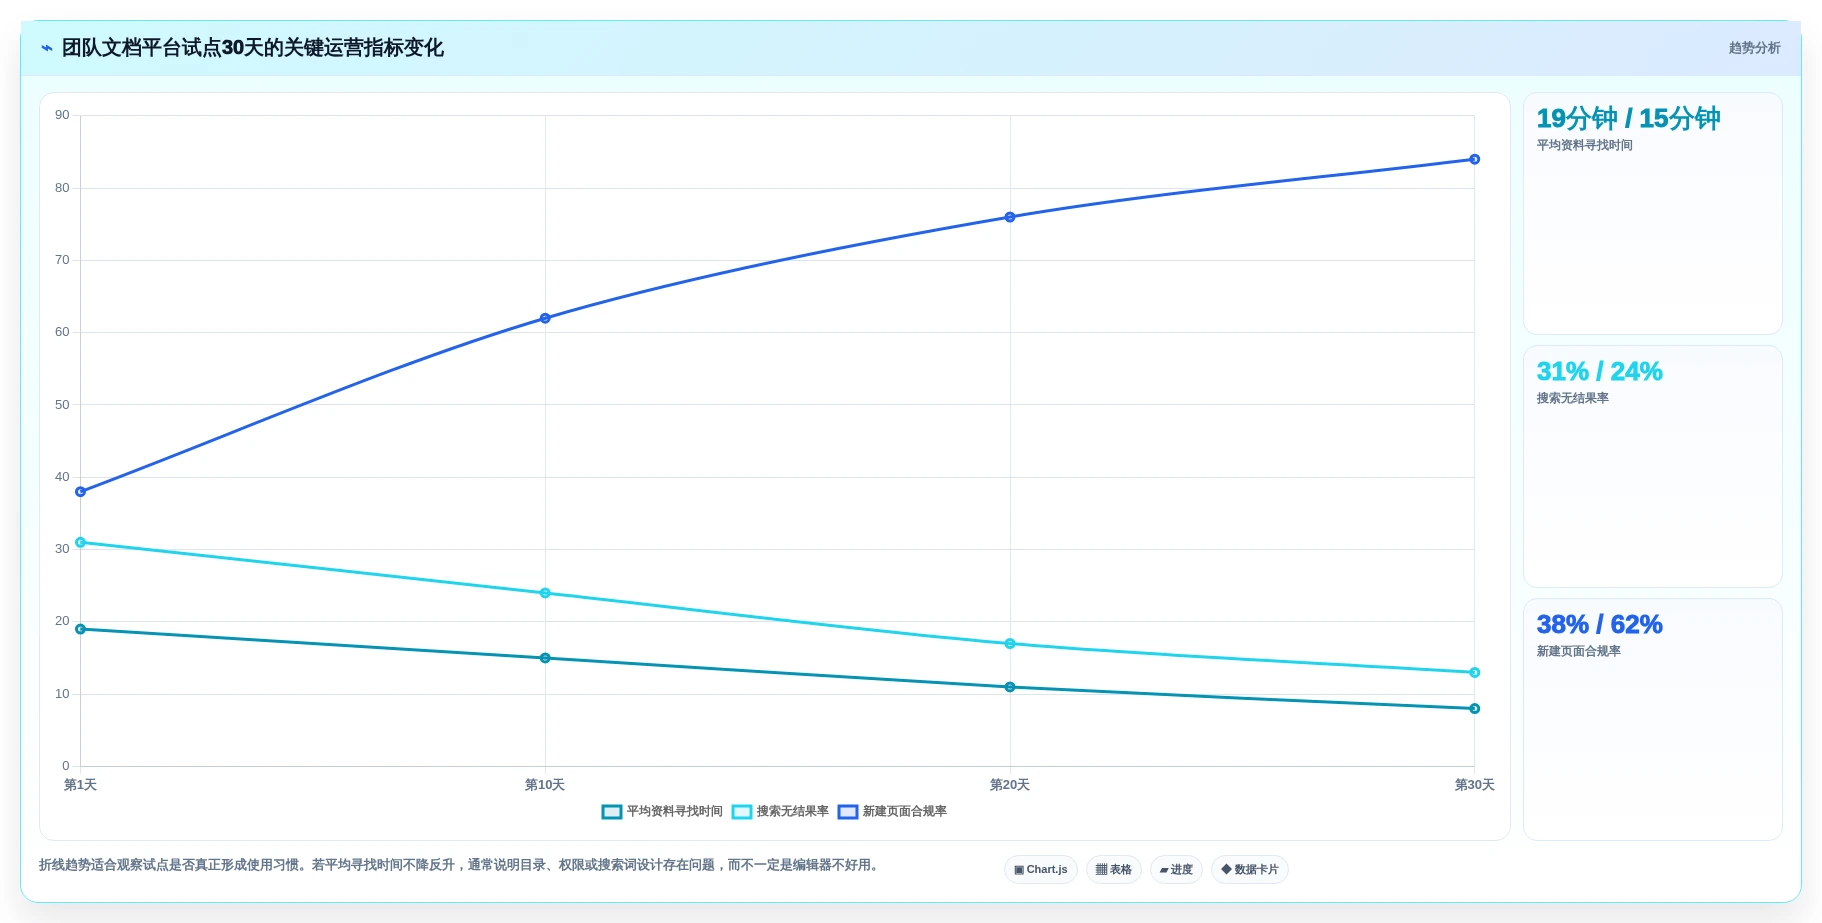This screenshot has height=923, width=1822.
Task: Select the 新建页面合规率 point at 第30天
Action: coord(1474,159)
